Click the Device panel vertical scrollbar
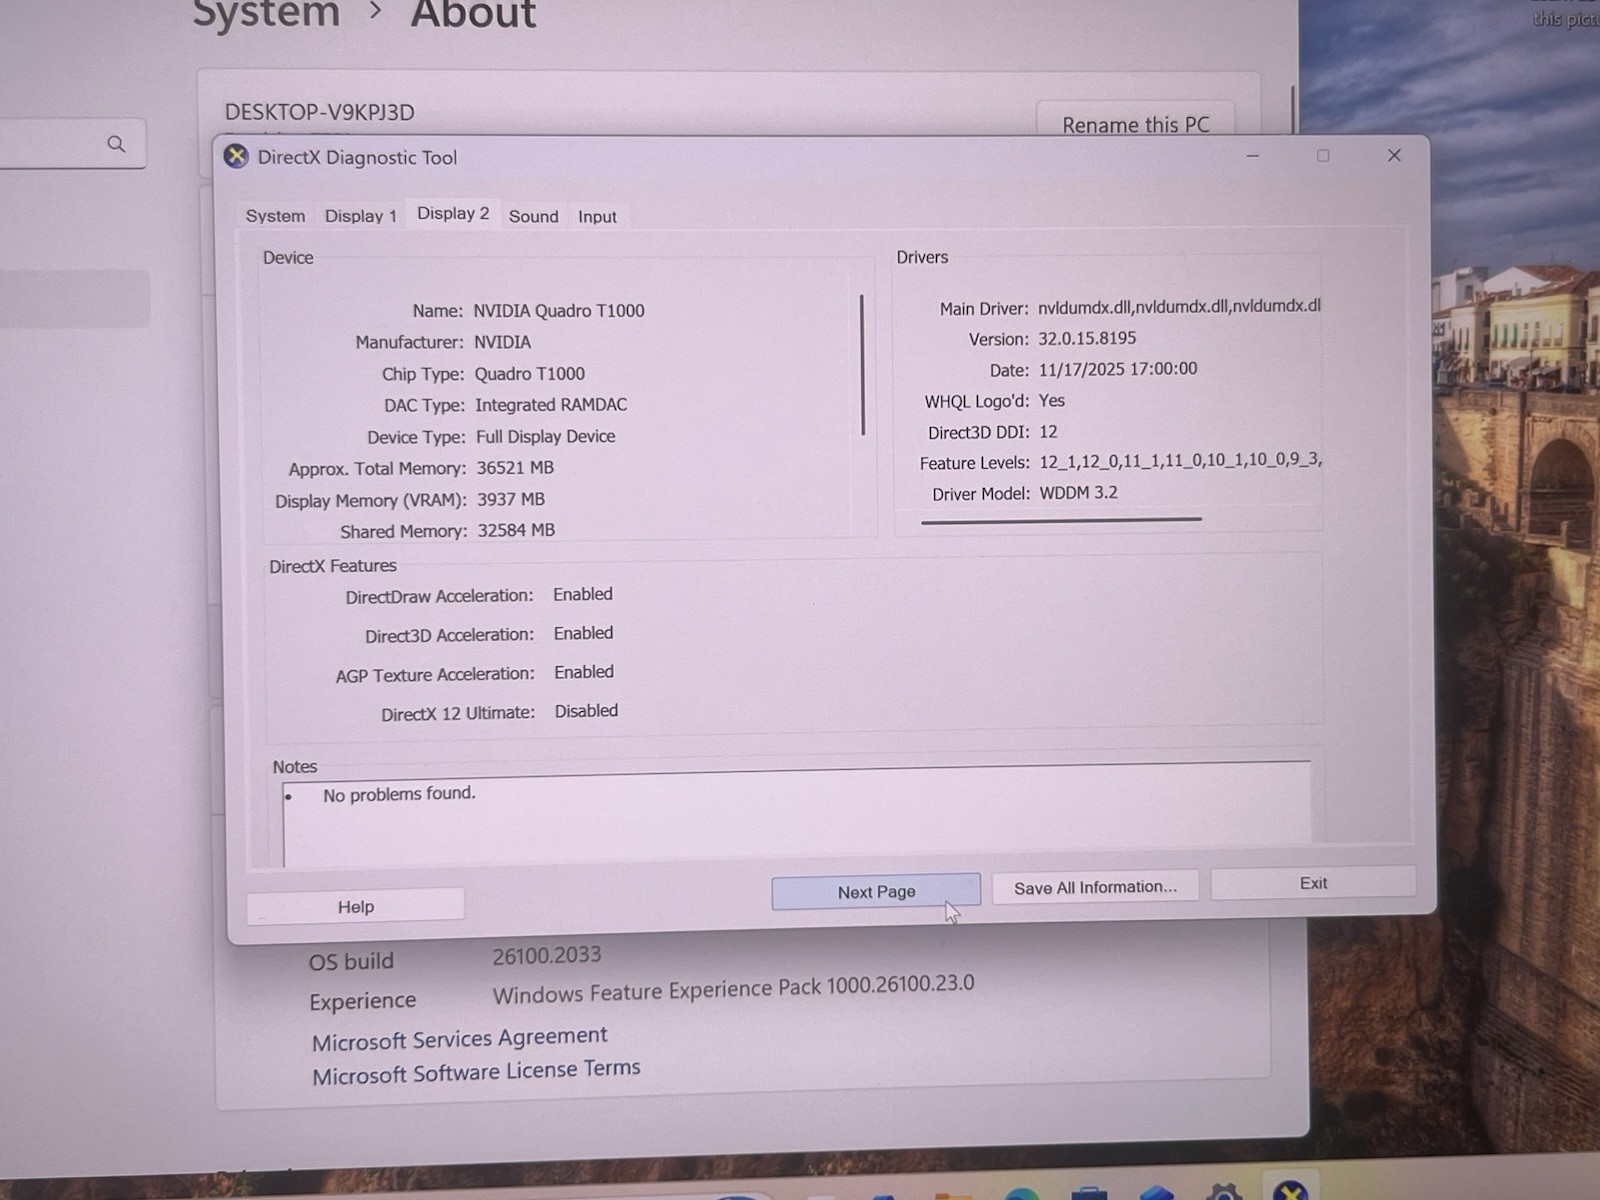 862,364
